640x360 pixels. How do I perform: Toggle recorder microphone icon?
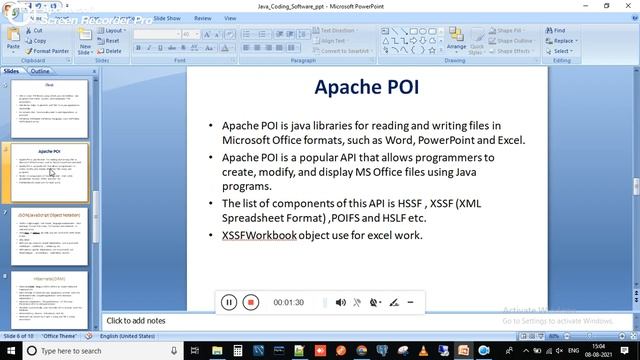click(x=357, y=302)
